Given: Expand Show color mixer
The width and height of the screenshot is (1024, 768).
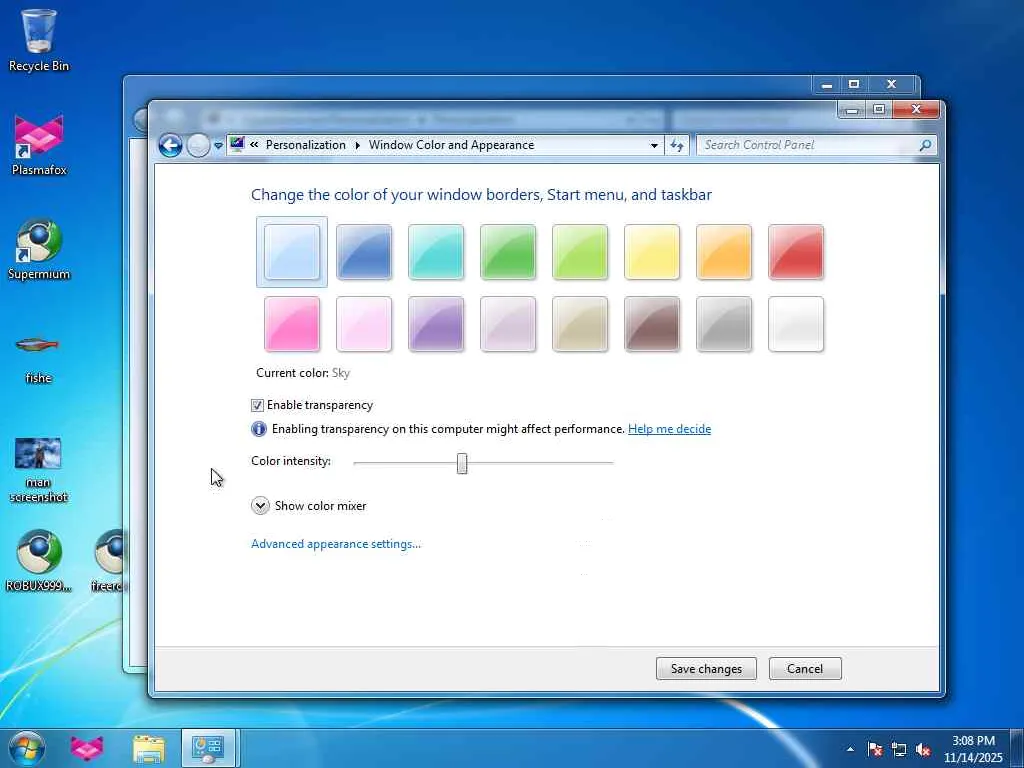Looking at the screenshot, I should [x=260, y=505].
